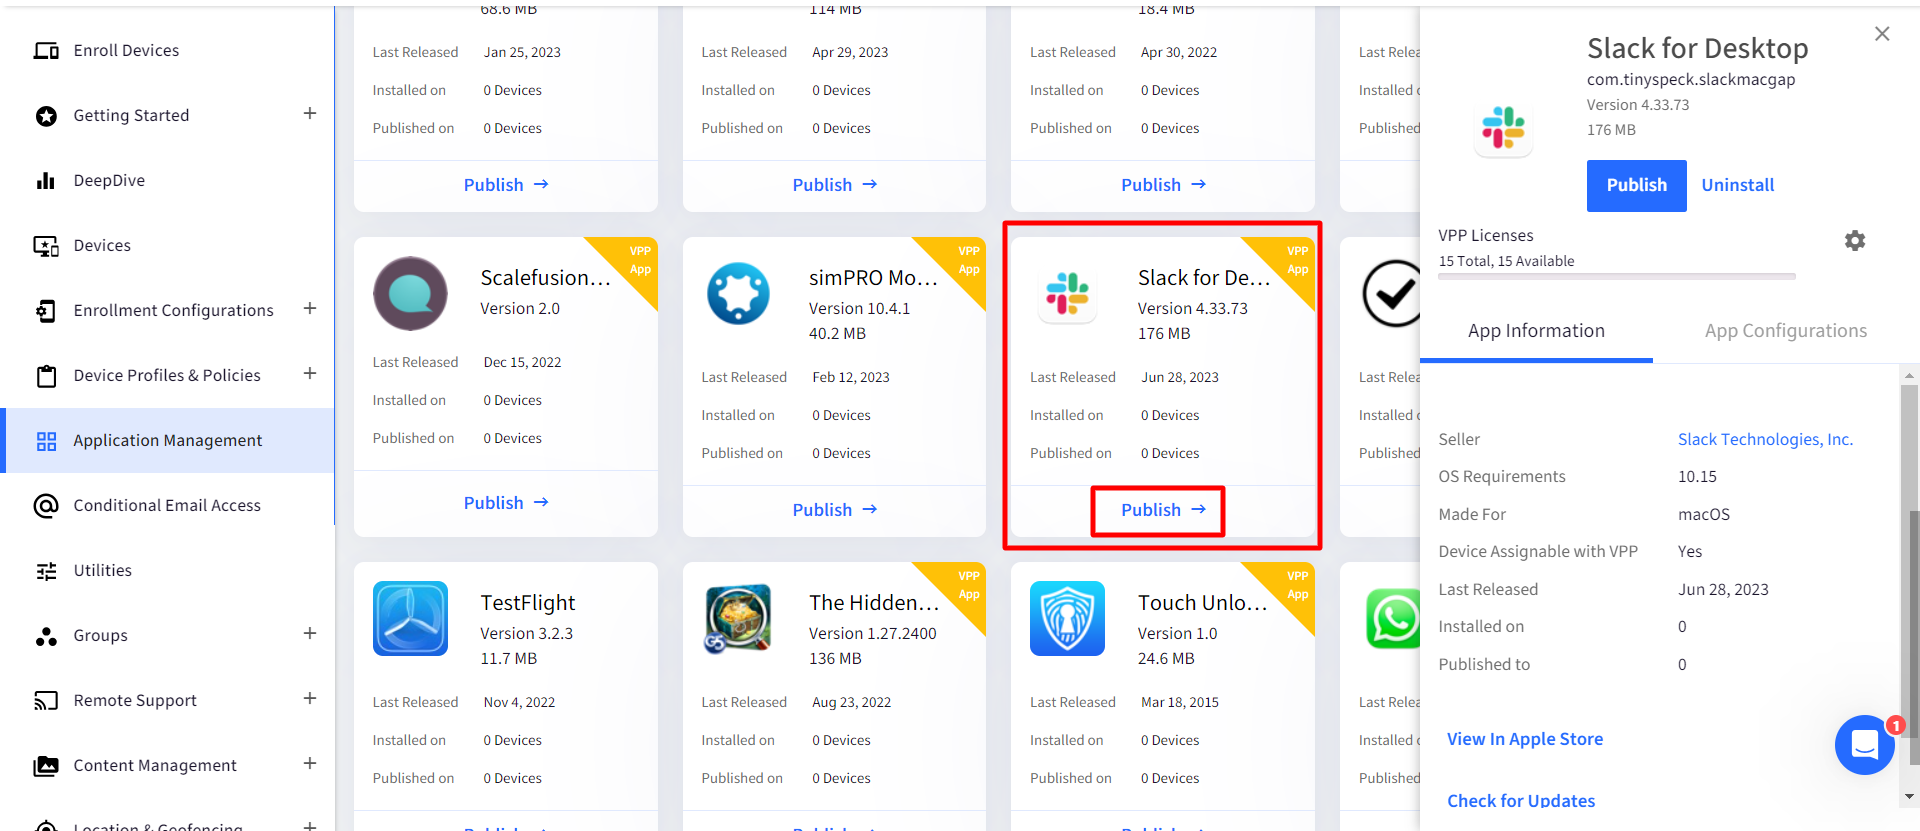Image resolution: width=1920 pixels, height=831 pixels.
Task: Click the DeepDive bar chart icon
Action: point(46,181)
